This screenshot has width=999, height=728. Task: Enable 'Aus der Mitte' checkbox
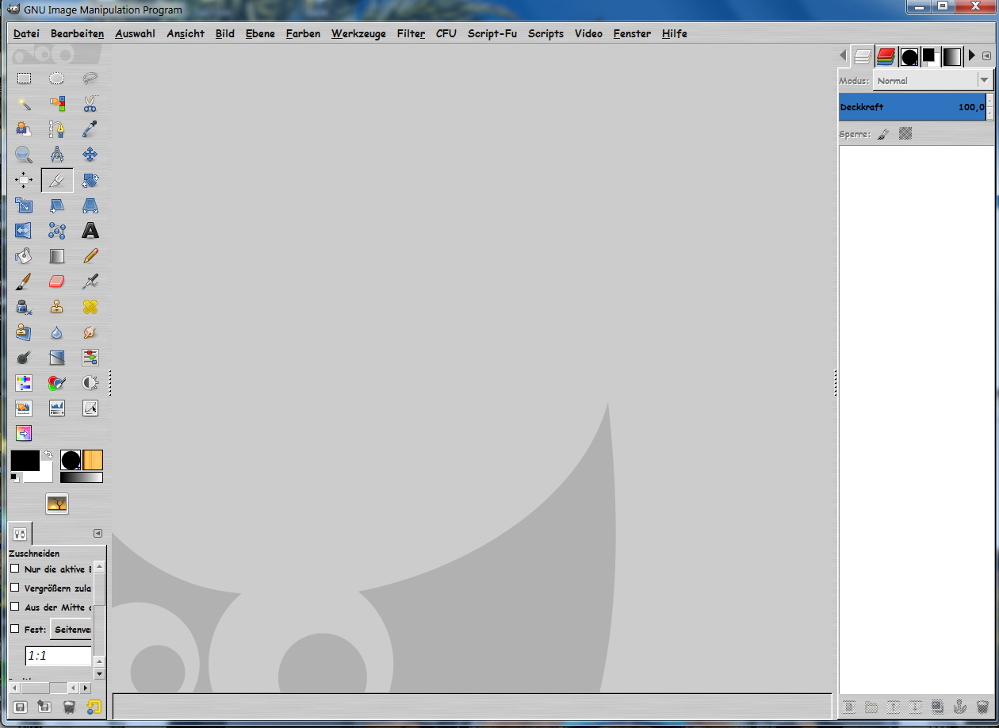pyautogui.click(x=15, y=607)
